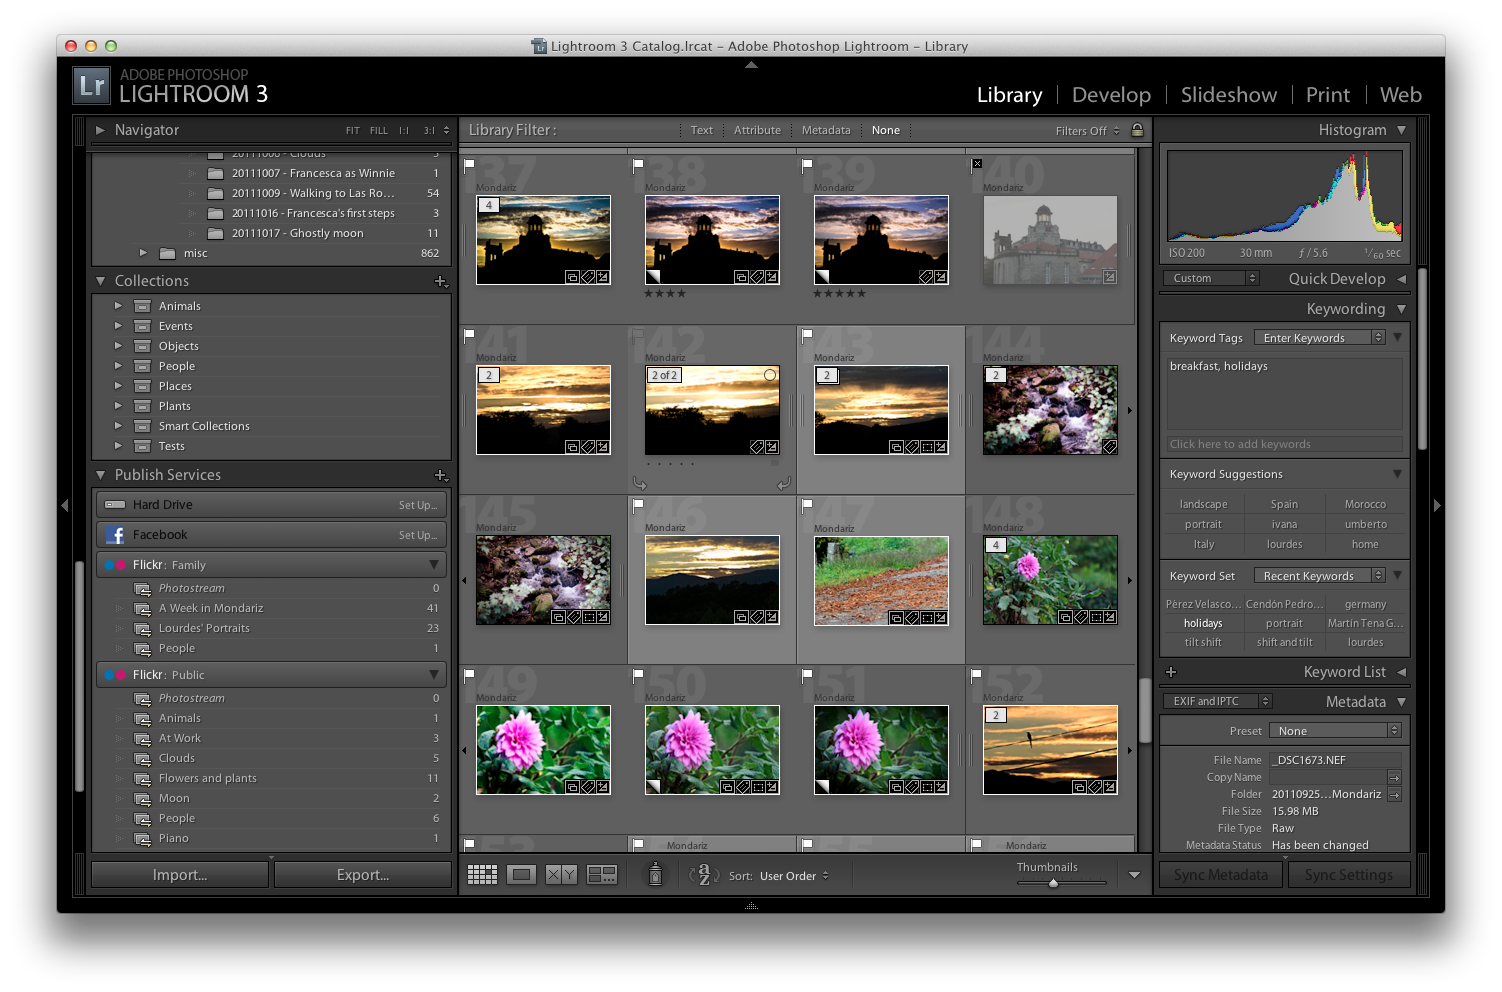Open Survey view icon in toolbar
The height and width of the screenshot is (992, 1502).
(602, 875)
